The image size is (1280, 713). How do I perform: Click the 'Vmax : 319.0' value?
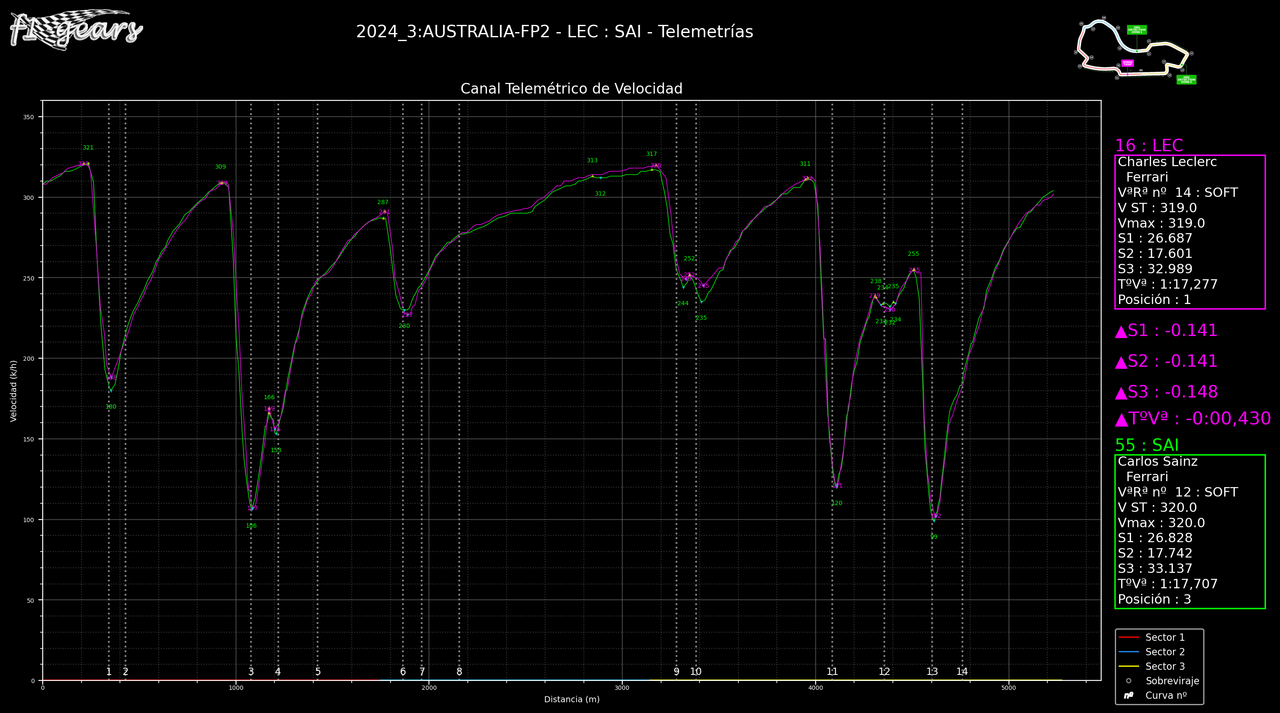pyautogui.click(x=1161, y=223)
